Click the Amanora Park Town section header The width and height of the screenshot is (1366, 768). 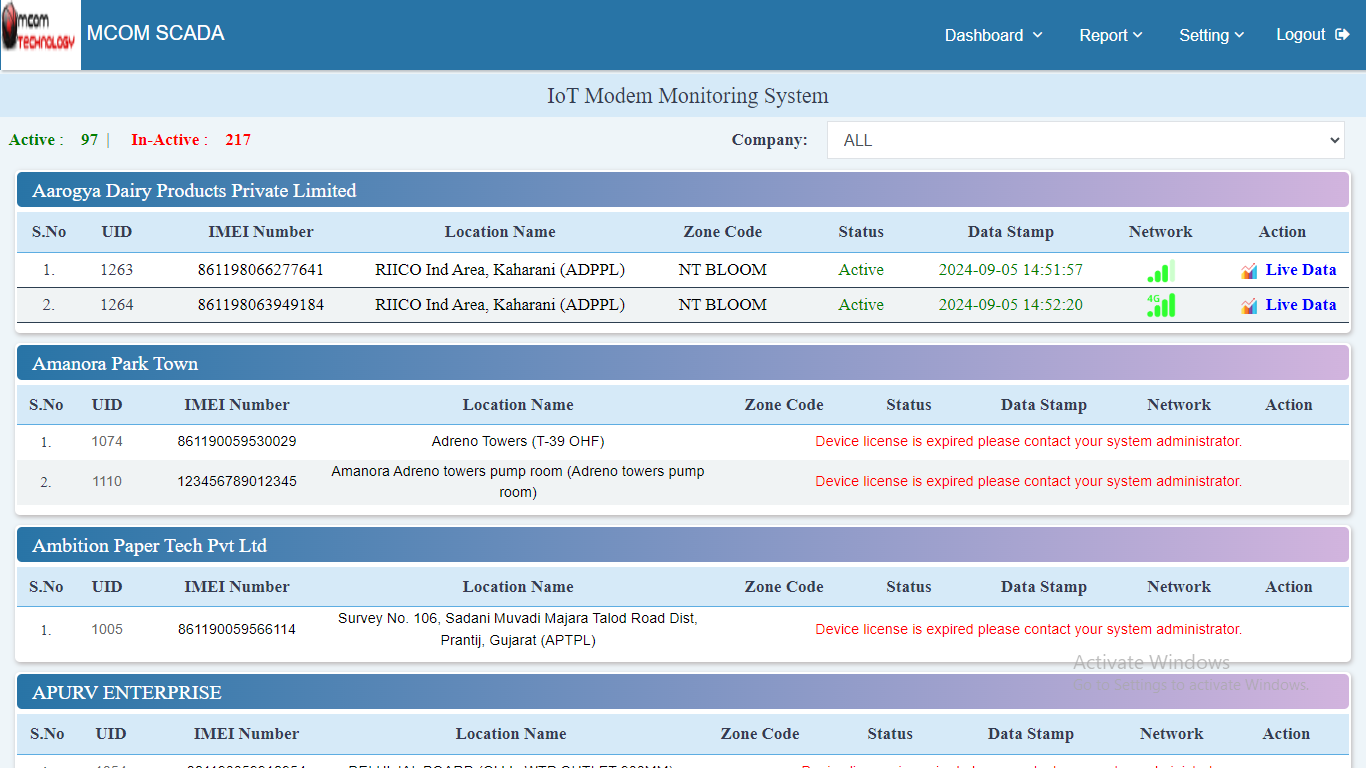tap(115, 364)
